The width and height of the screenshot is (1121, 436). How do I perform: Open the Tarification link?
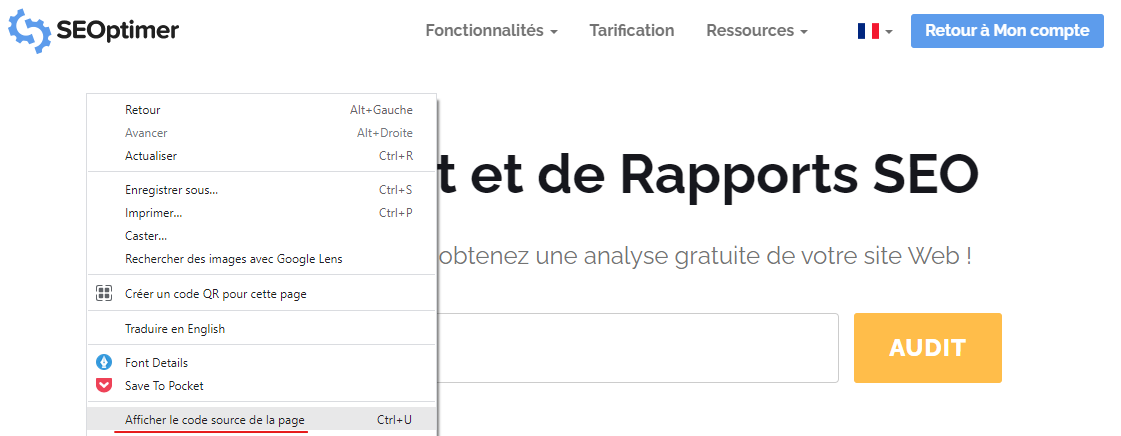(x=631, y=31)
